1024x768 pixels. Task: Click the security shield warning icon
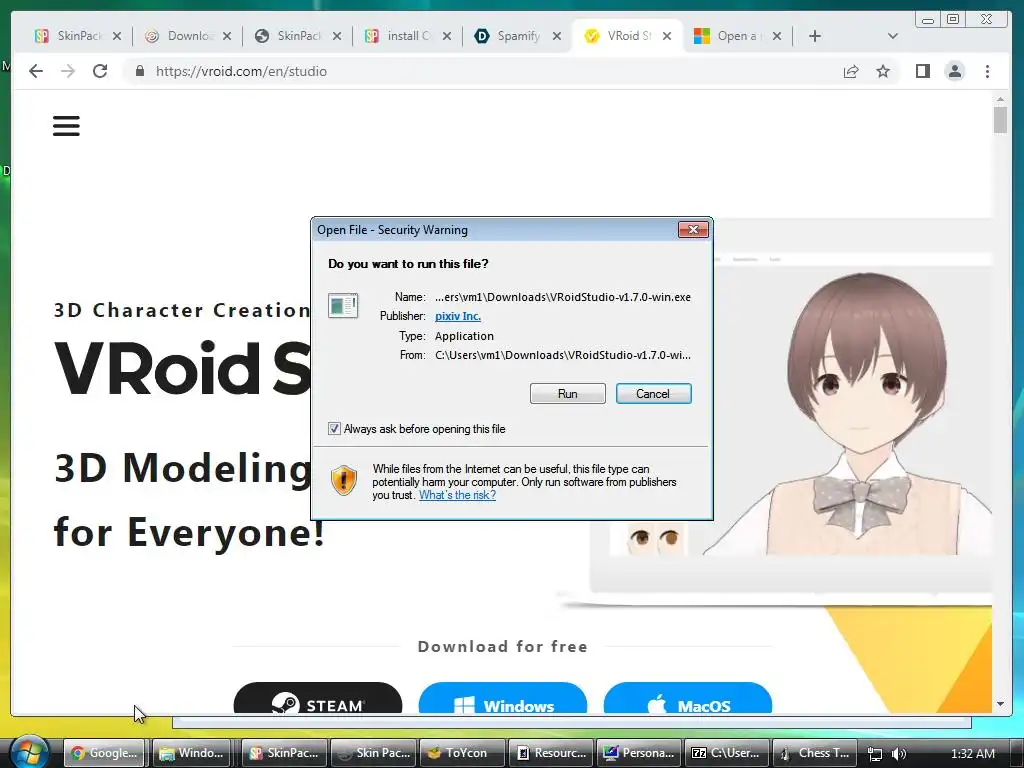click(x=344, y=481)
